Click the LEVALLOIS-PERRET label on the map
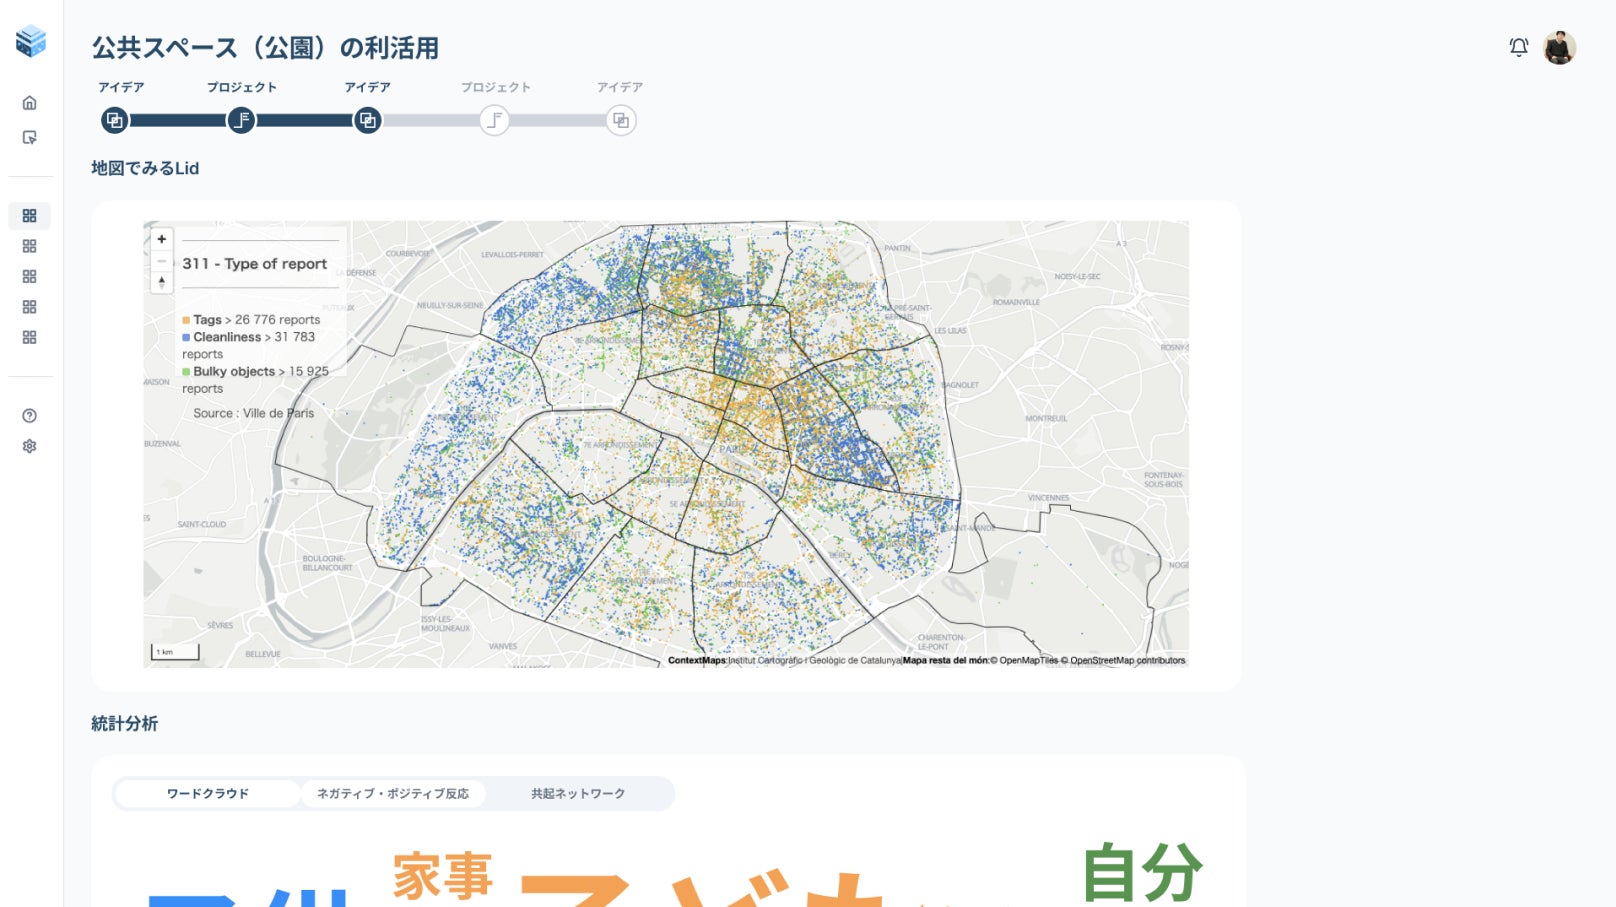 [x=512, y=255]
